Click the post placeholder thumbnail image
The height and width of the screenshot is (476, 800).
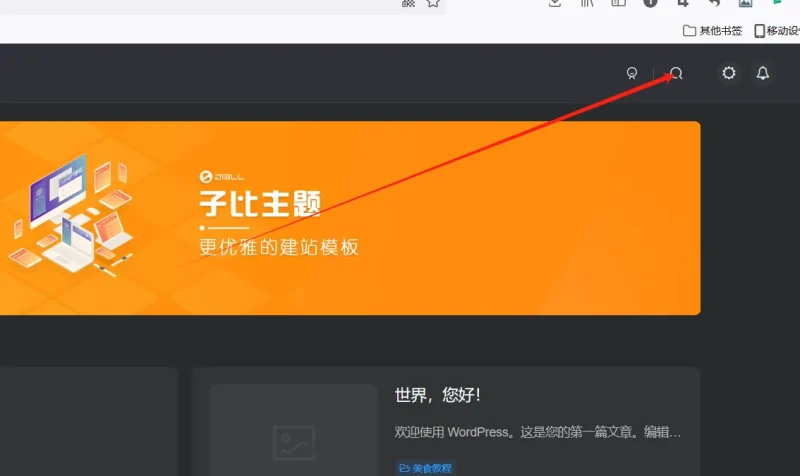tap(293, 431)
